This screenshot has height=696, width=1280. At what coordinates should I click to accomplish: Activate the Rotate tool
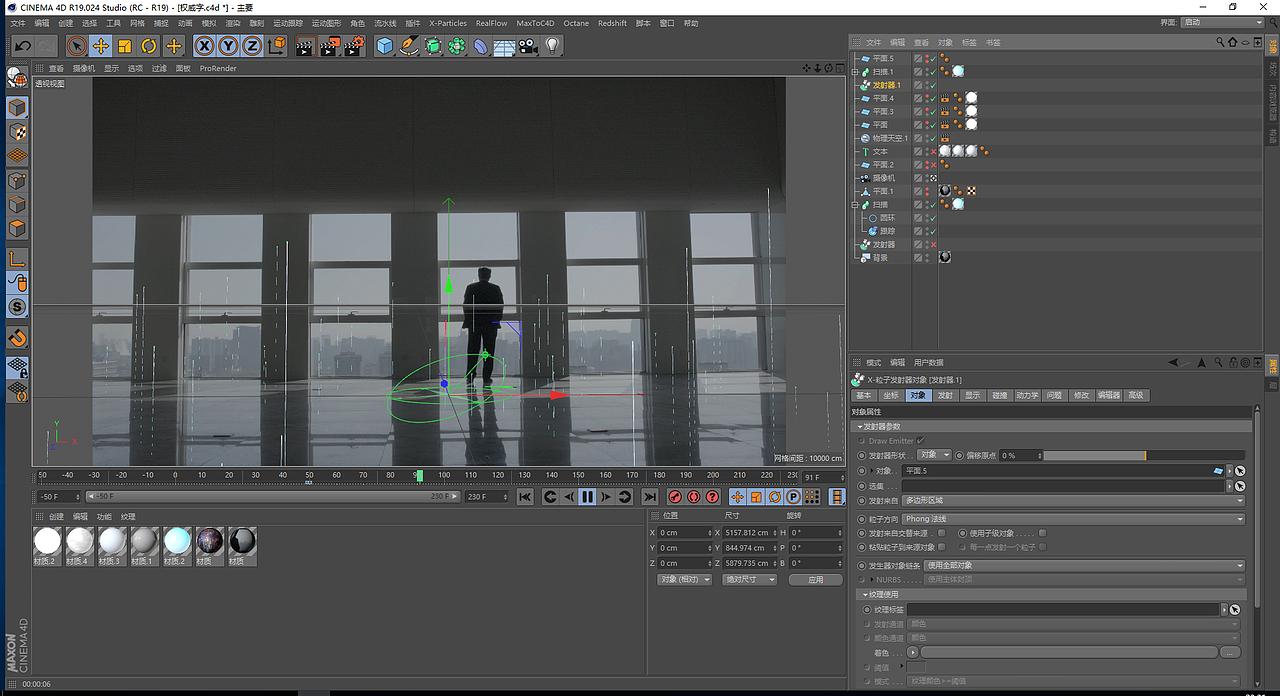149,46
